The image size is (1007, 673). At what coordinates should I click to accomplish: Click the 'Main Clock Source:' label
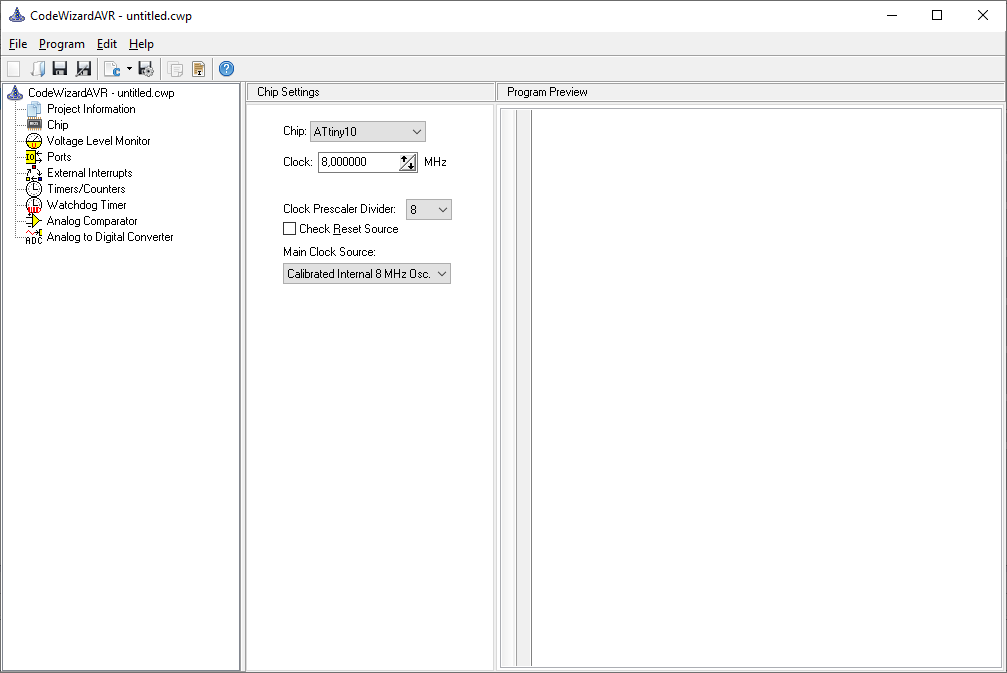coord(329,252)
